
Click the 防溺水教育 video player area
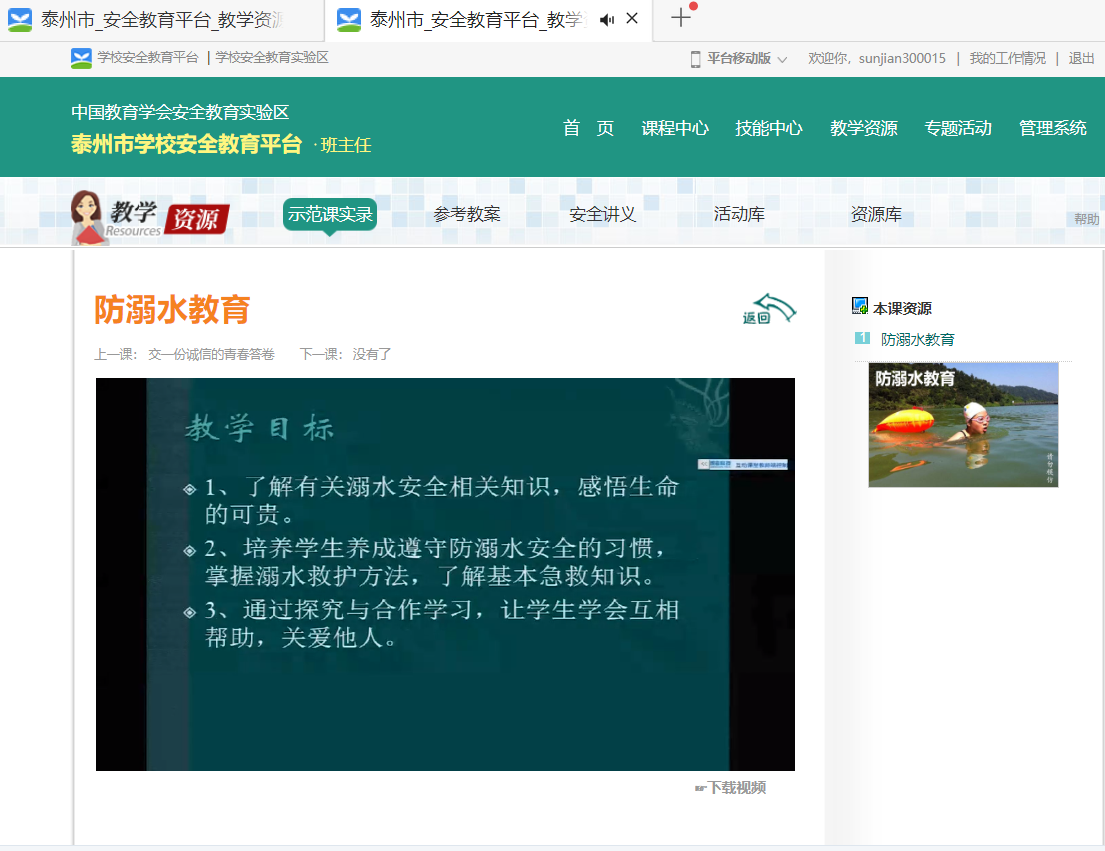pyautogui.click(x=445, y=574)
